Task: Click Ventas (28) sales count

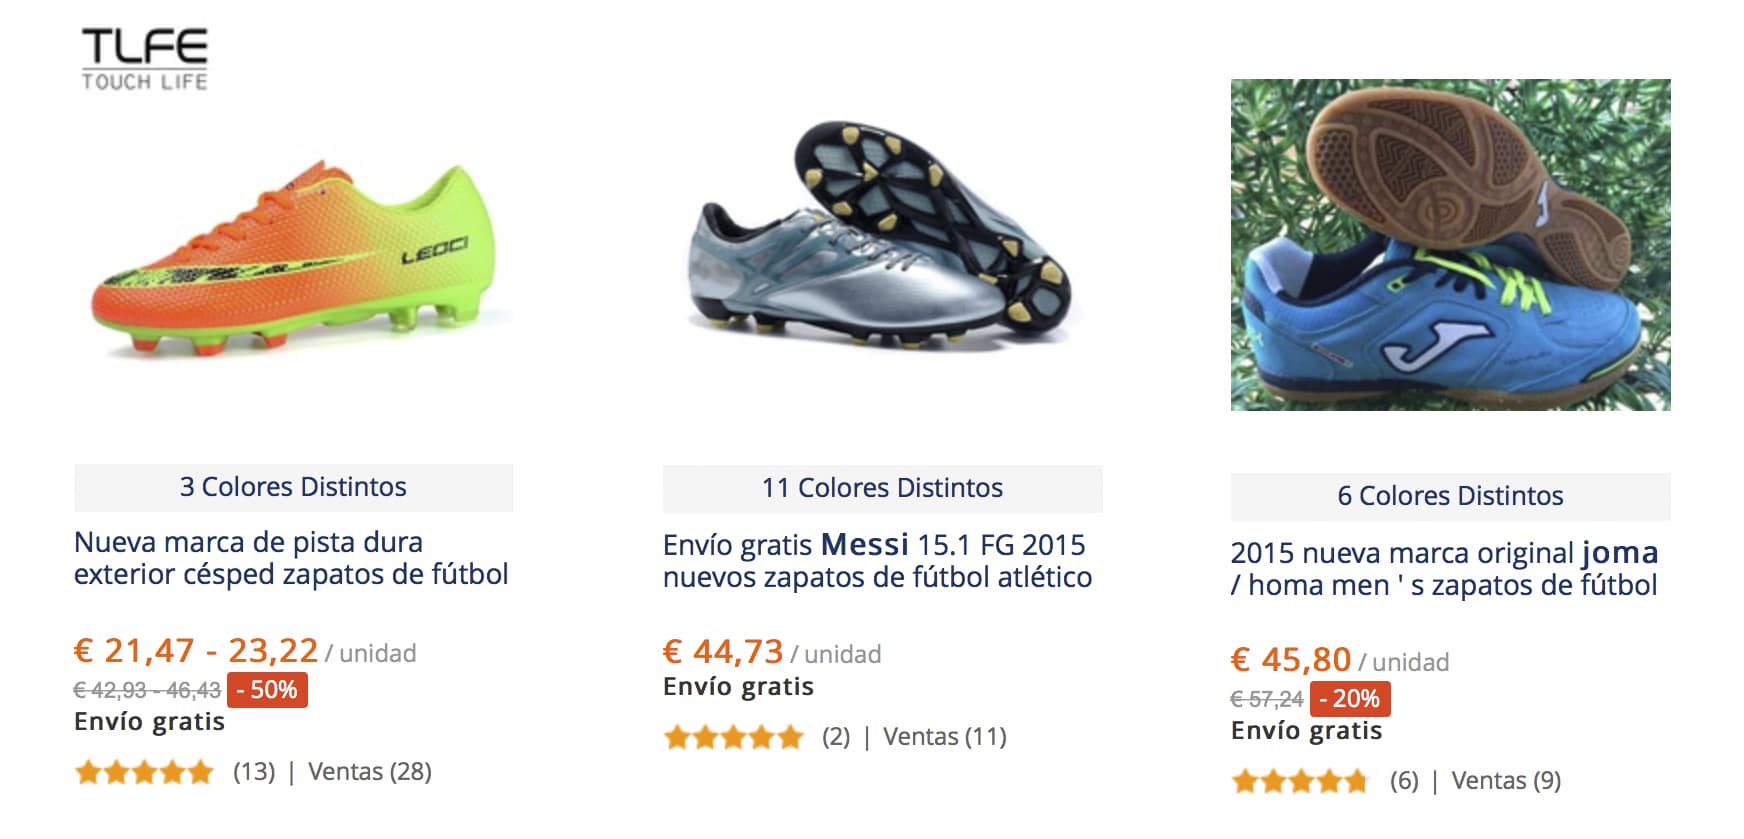Action: (x=370, y=772)
